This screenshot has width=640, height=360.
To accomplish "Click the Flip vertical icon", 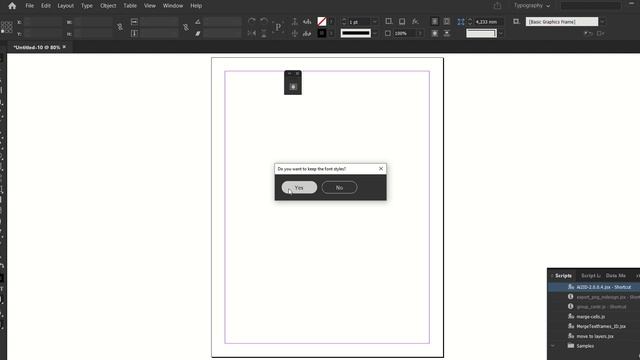I will (x=264, y=33).
